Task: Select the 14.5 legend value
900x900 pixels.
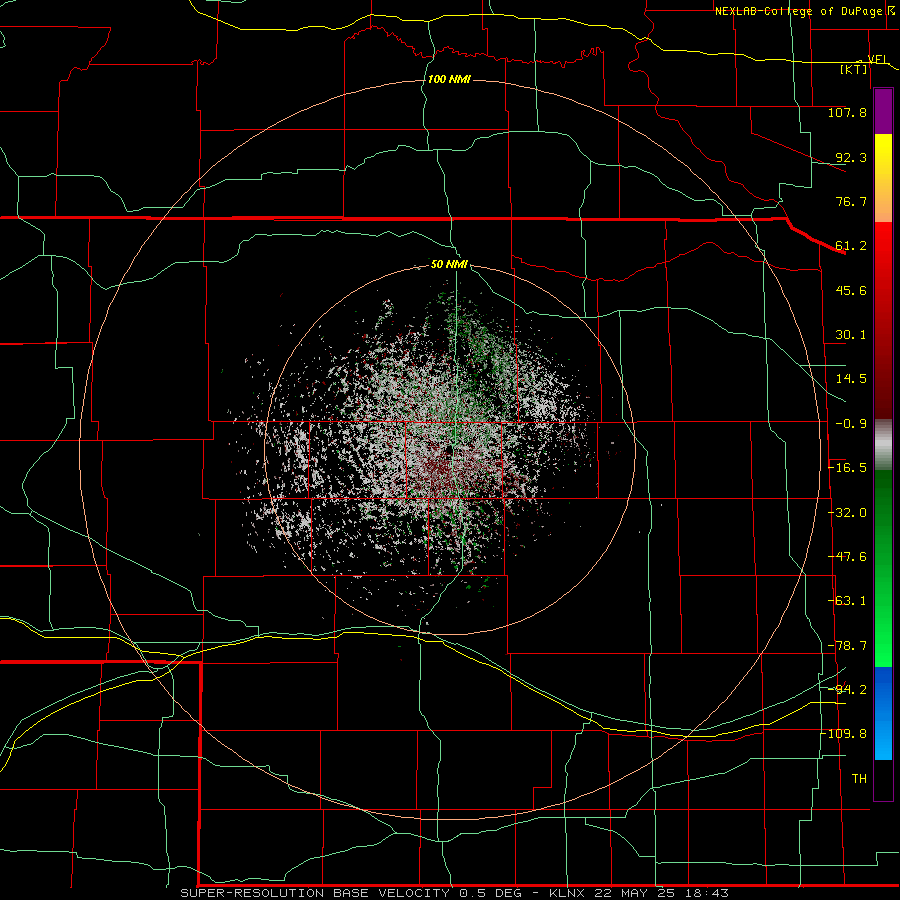Action: click(x=851, y=379)
